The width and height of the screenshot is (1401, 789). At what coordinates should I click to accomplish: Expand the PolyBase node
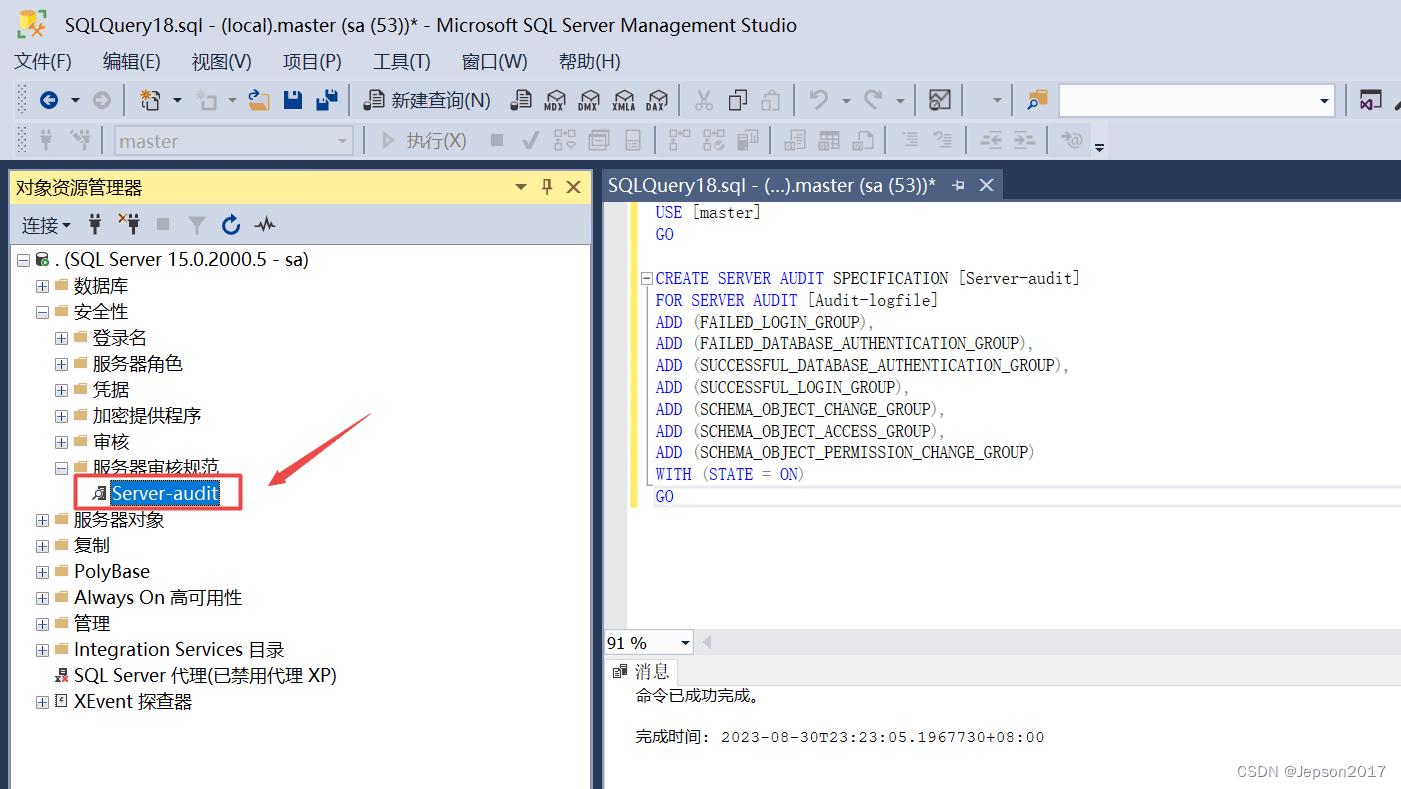click(42, 572)
